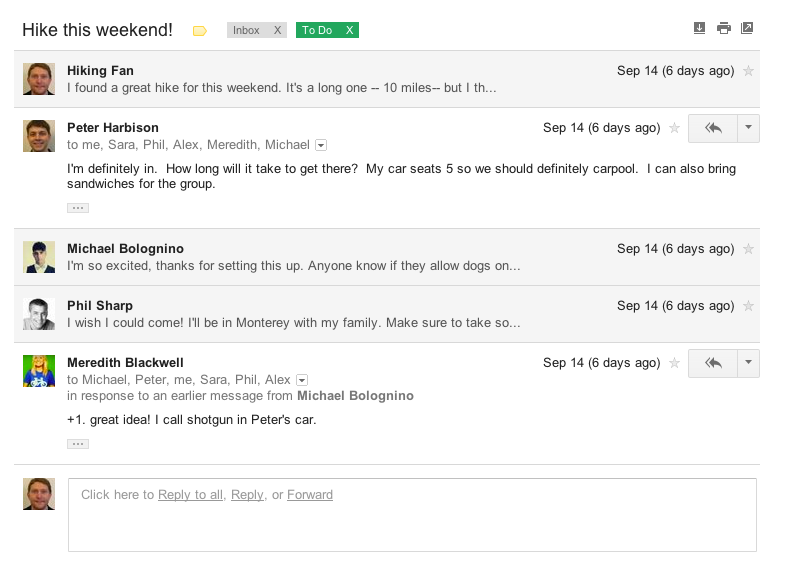Show trimmed content in Peter Harbison's message
The image size is (785, 565).
click(78, 208)
